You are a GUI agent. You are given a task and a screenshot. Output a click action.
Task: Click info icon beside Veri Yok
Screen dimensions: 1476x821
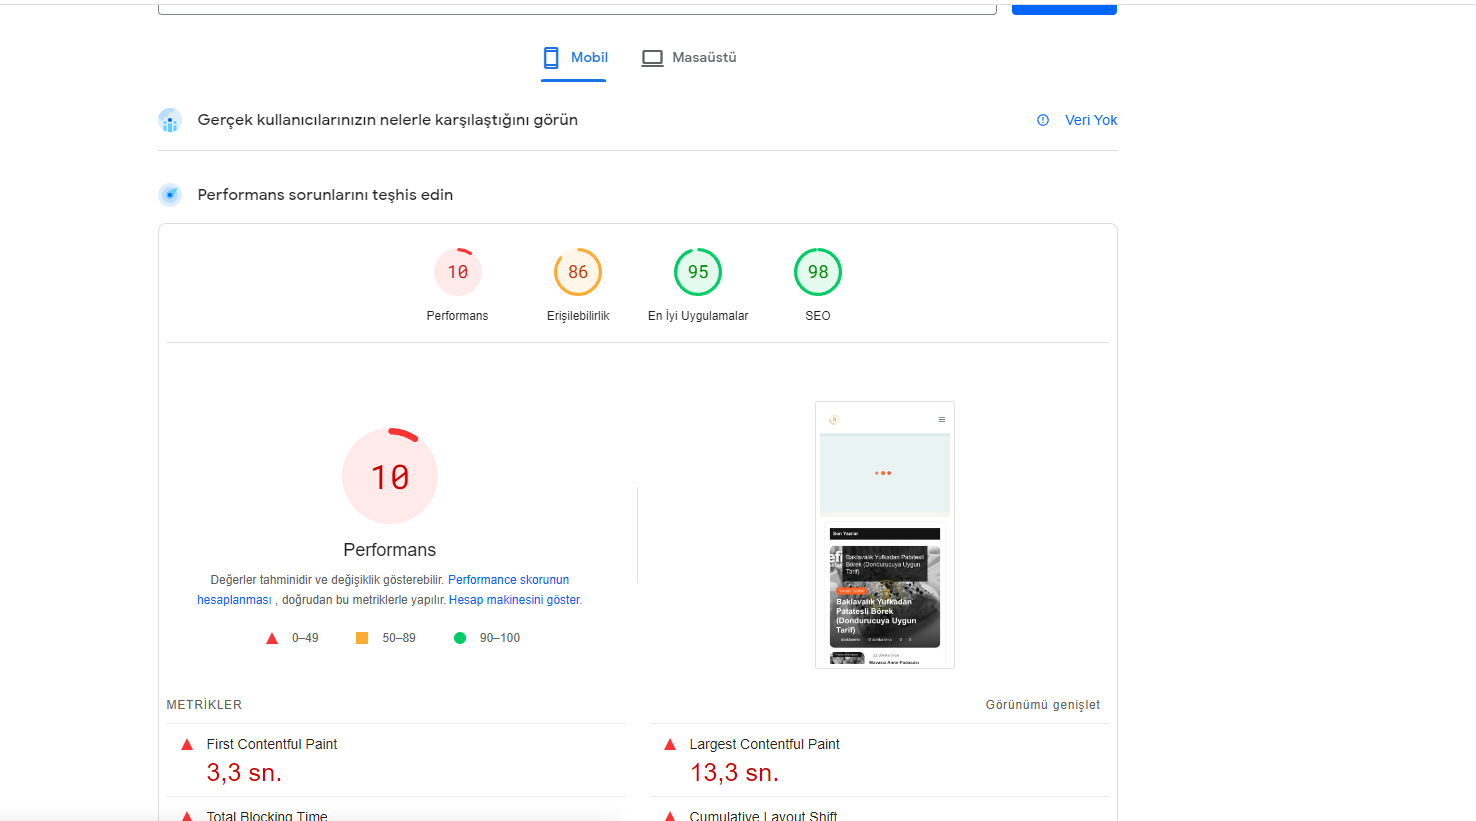pos(1043,120)
